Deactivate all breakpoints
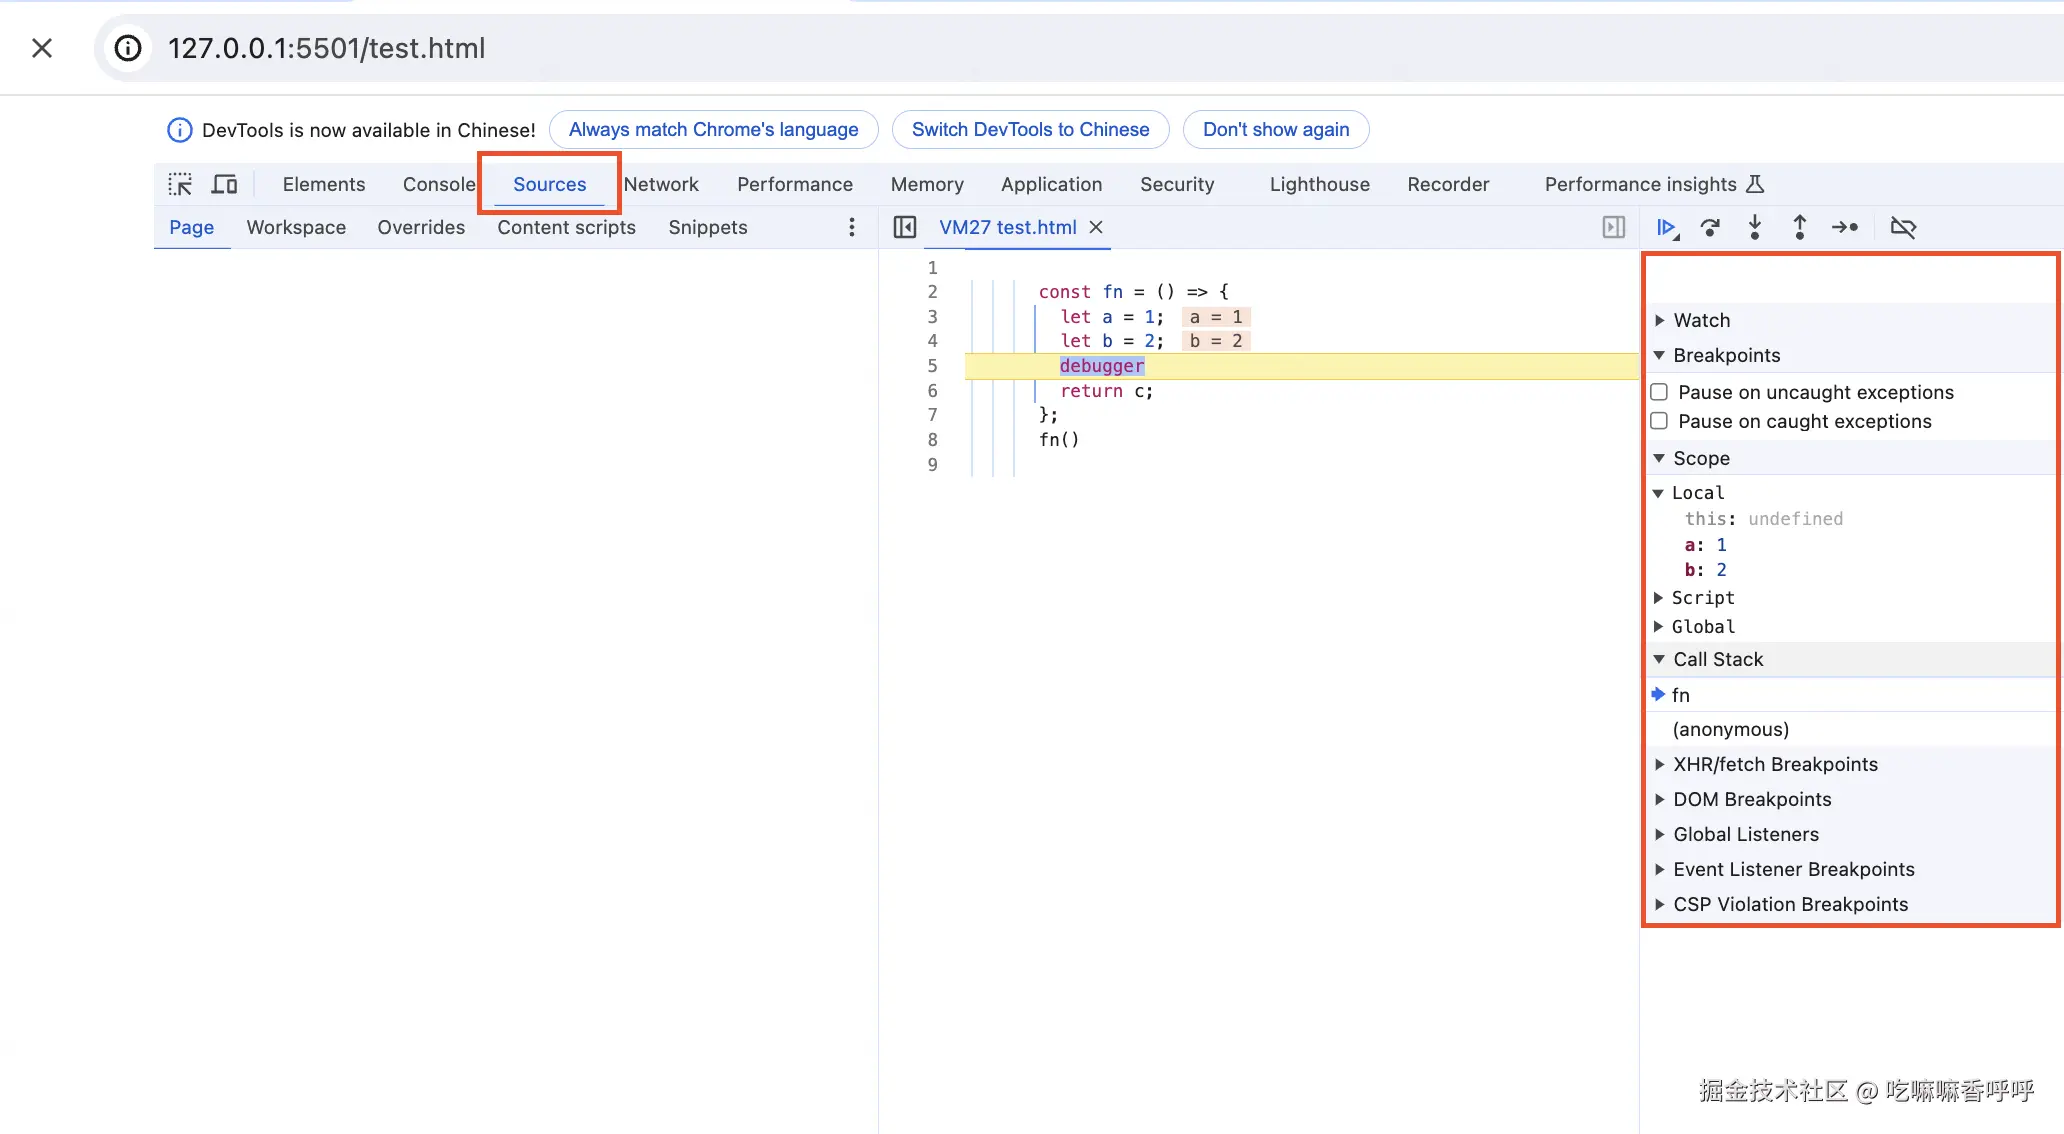Viewport: 2064px width, 1134px height. coord(1902,228)
